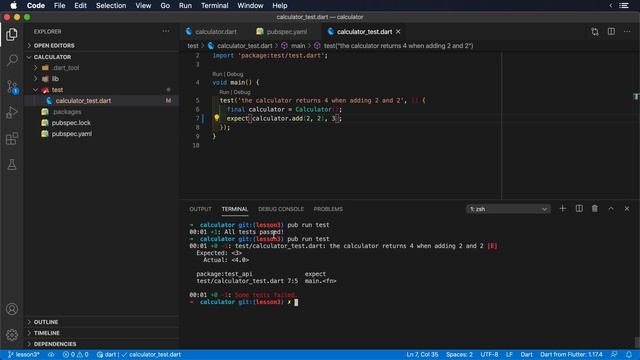
Task: Switch to the Problems tab
Action: tap(328, 209)
